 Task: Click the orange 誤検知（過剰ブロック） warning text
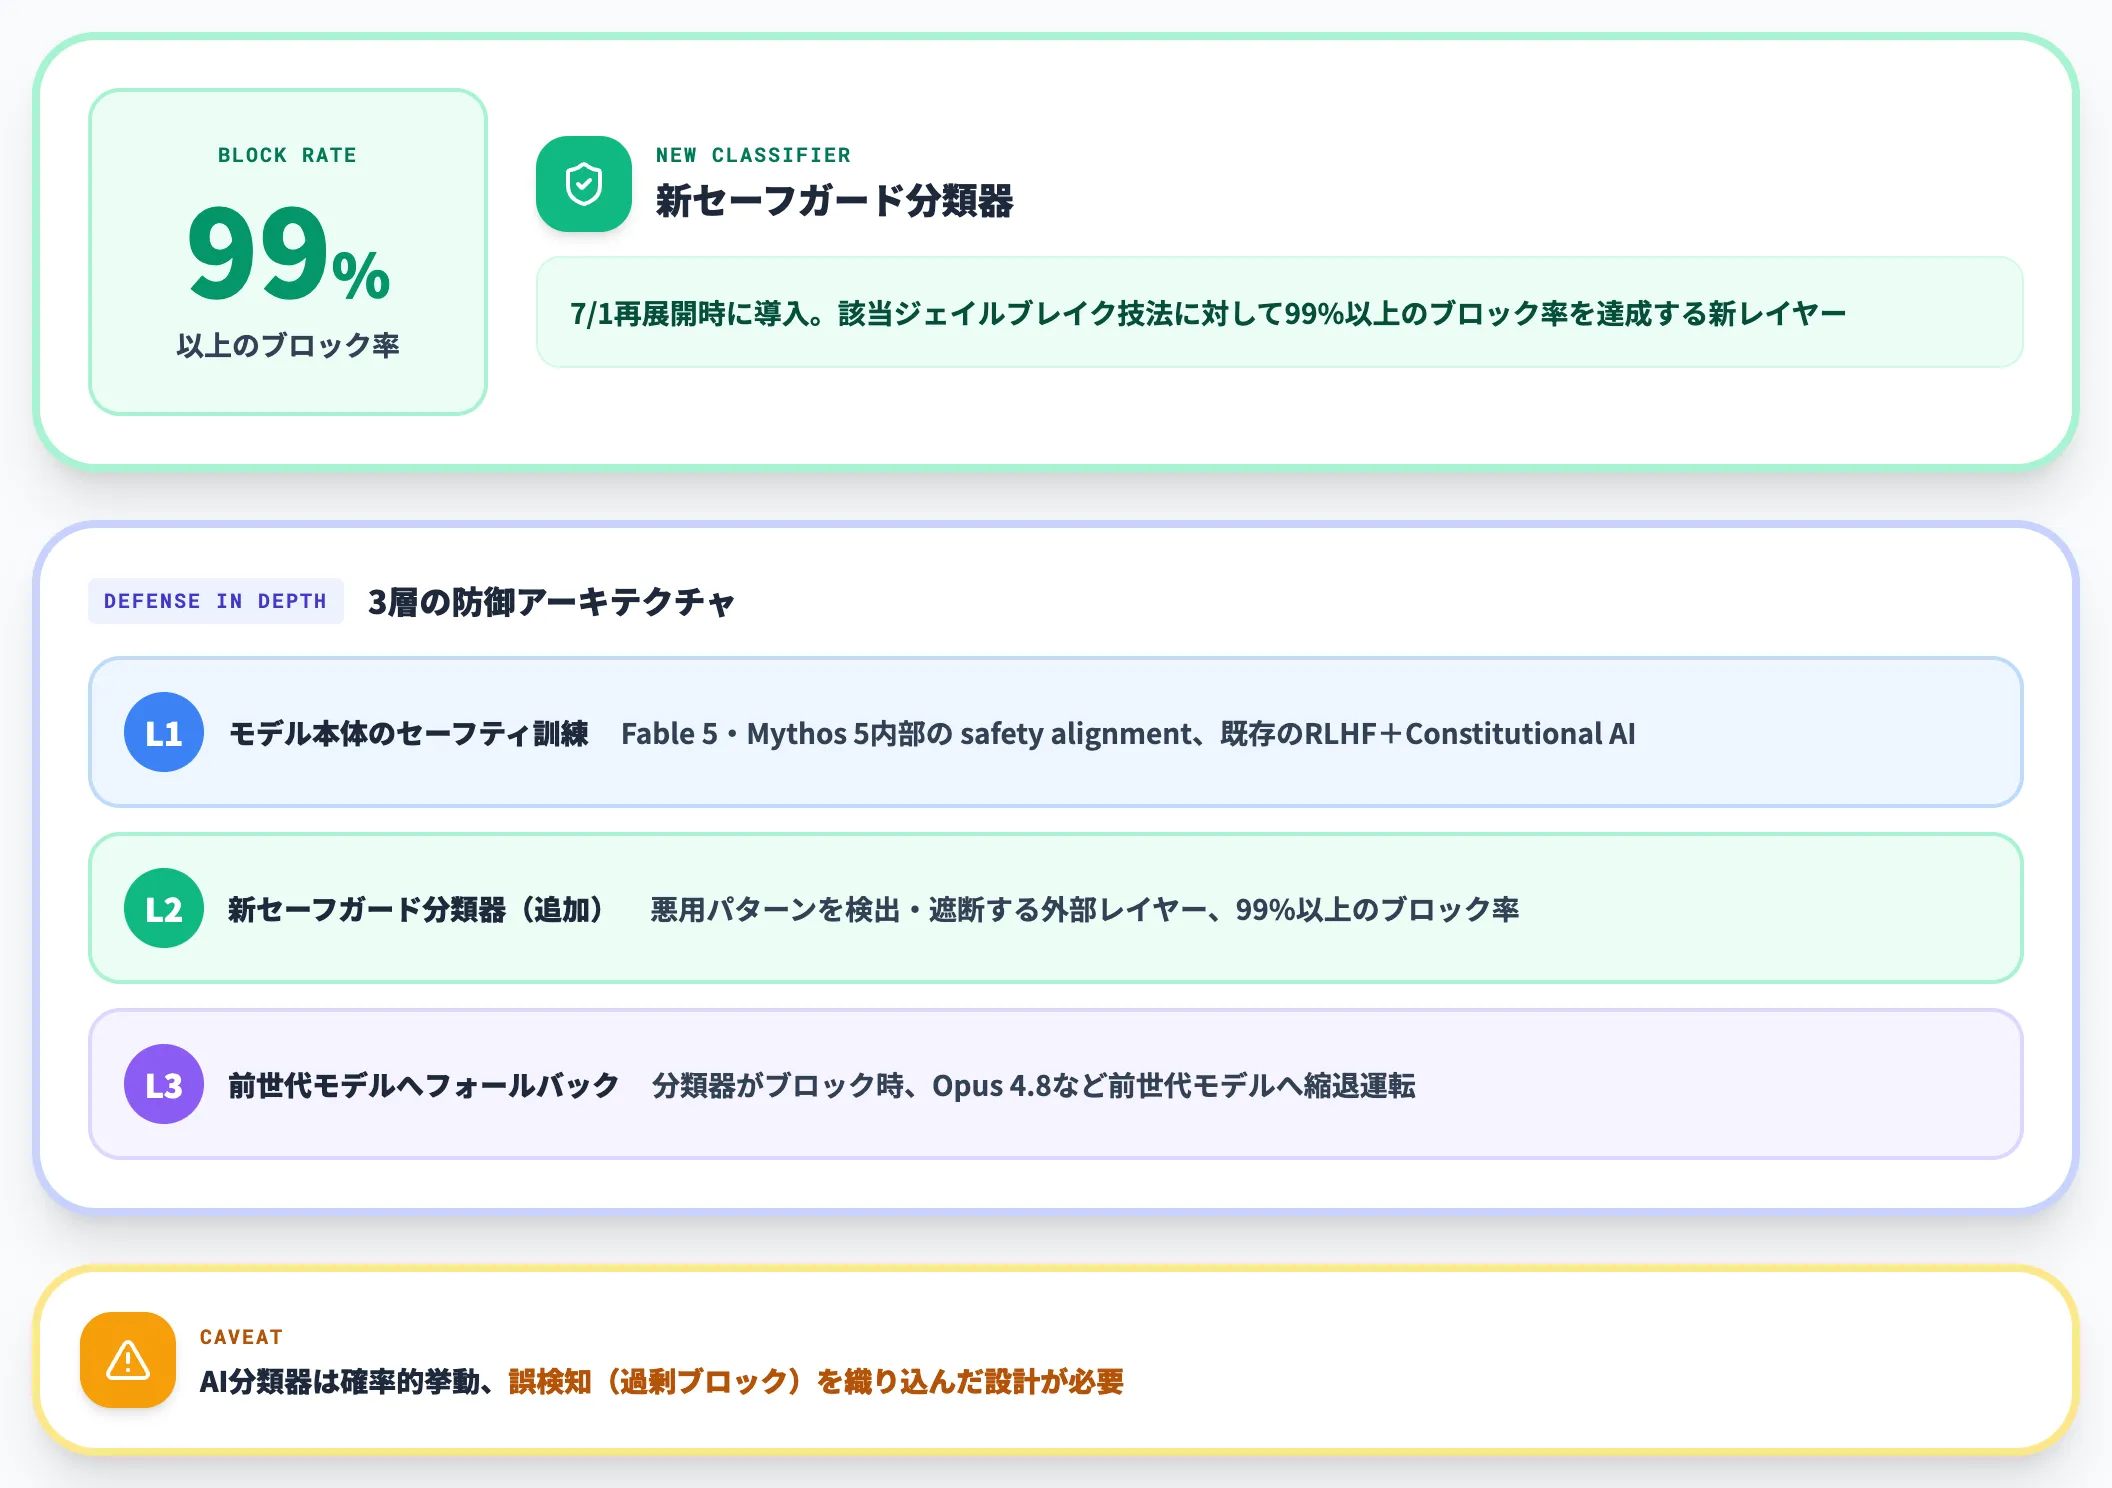(x=816, y=1382)
